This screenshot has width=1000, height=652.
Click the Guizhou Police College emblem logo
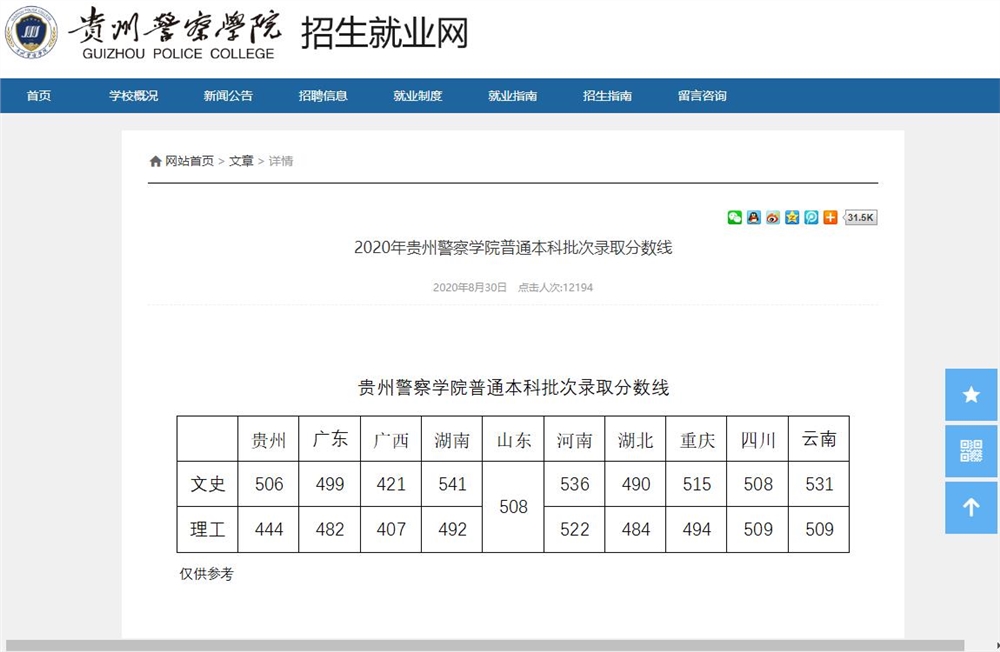pyautogui.click(x=31, y=32)
